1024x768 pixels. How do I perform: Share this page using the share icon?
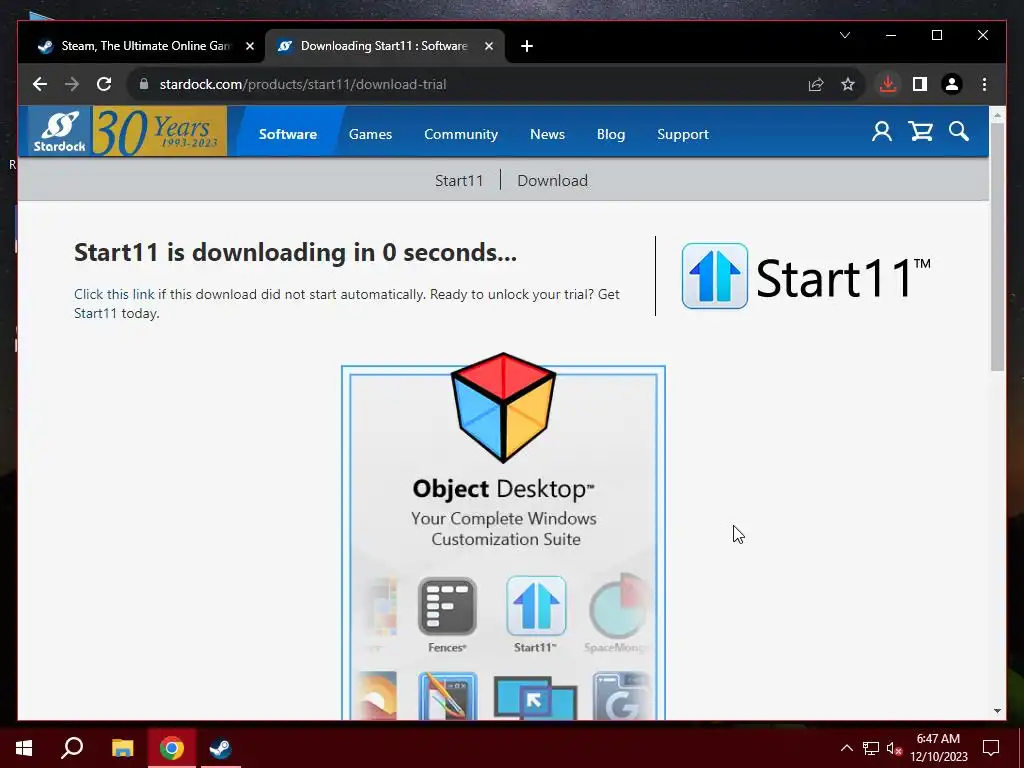816,84
